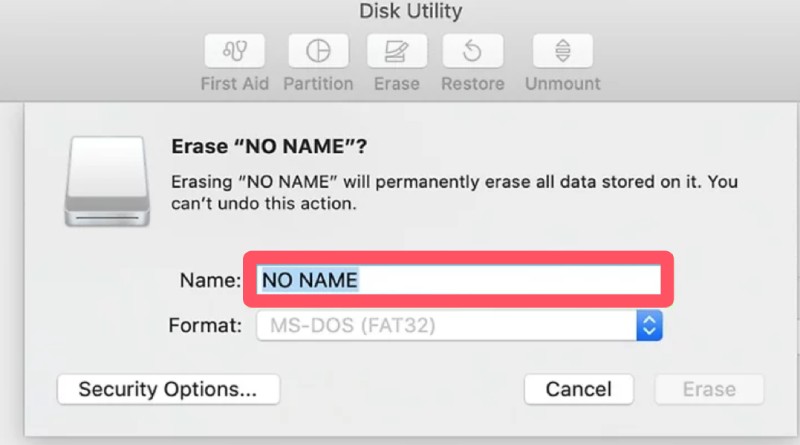The image size is (800, 445).
Task: Click the Format field label
Action: (207, 325)
